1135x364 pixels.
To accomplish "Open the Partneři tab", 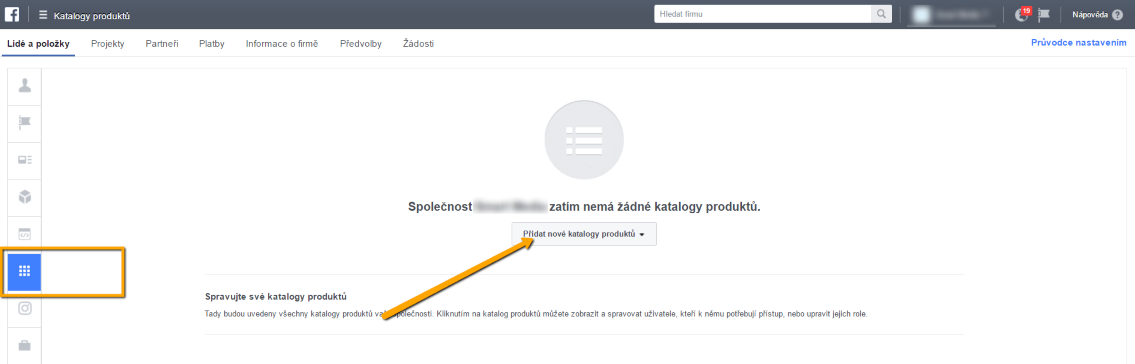I will (x=162, y=43).
